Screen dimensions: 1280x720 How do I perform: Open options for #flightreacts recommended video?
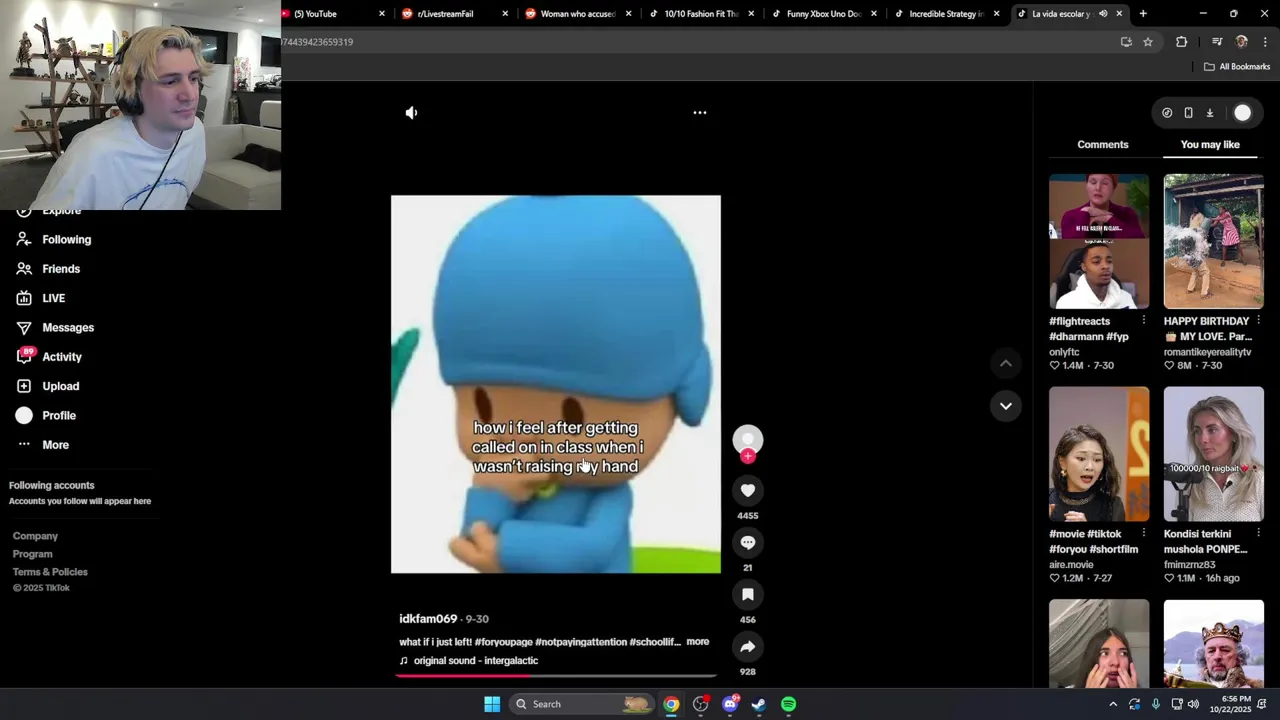[1144, 321]
